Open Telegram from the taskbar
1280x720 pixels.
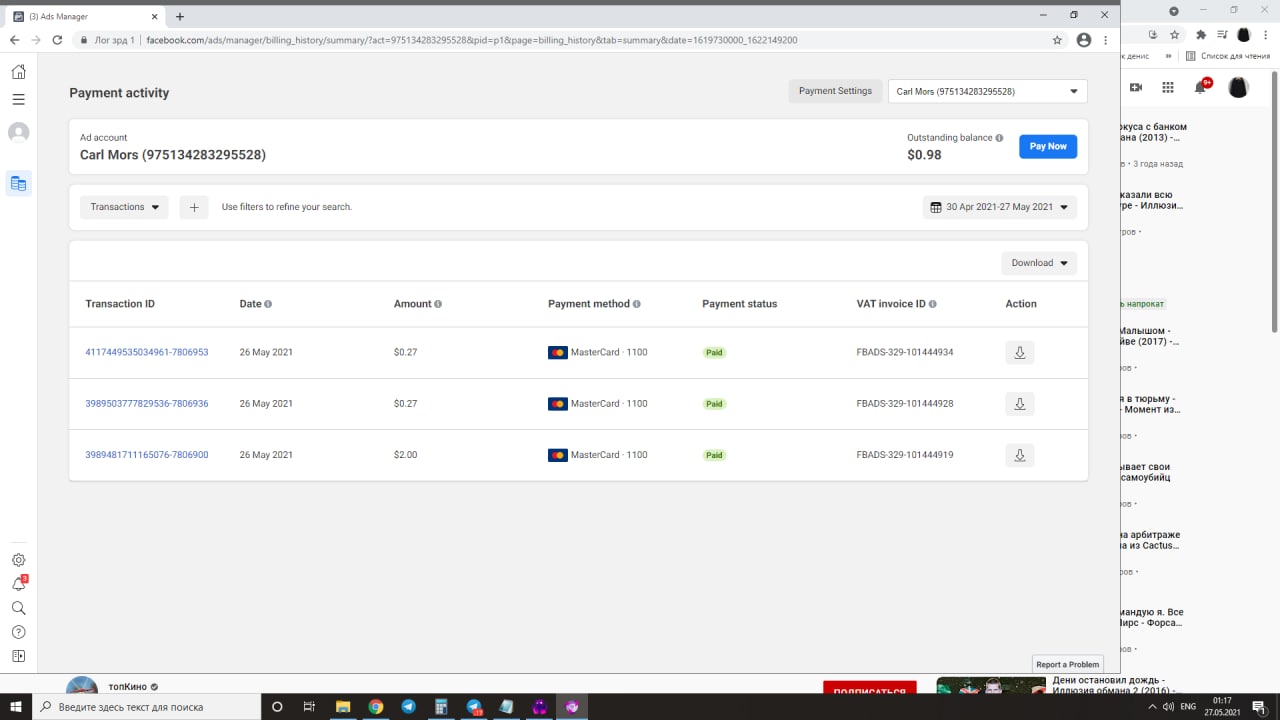[408, 707]
